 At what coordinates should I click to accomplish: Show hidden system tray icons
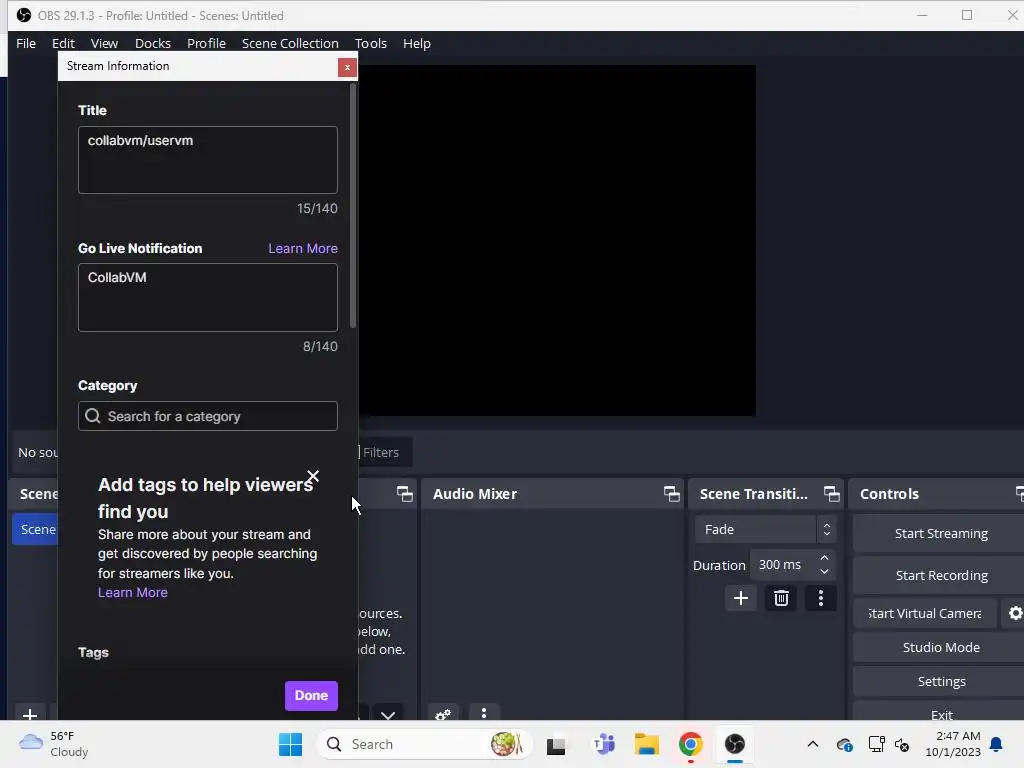click(x=812, y=744)
